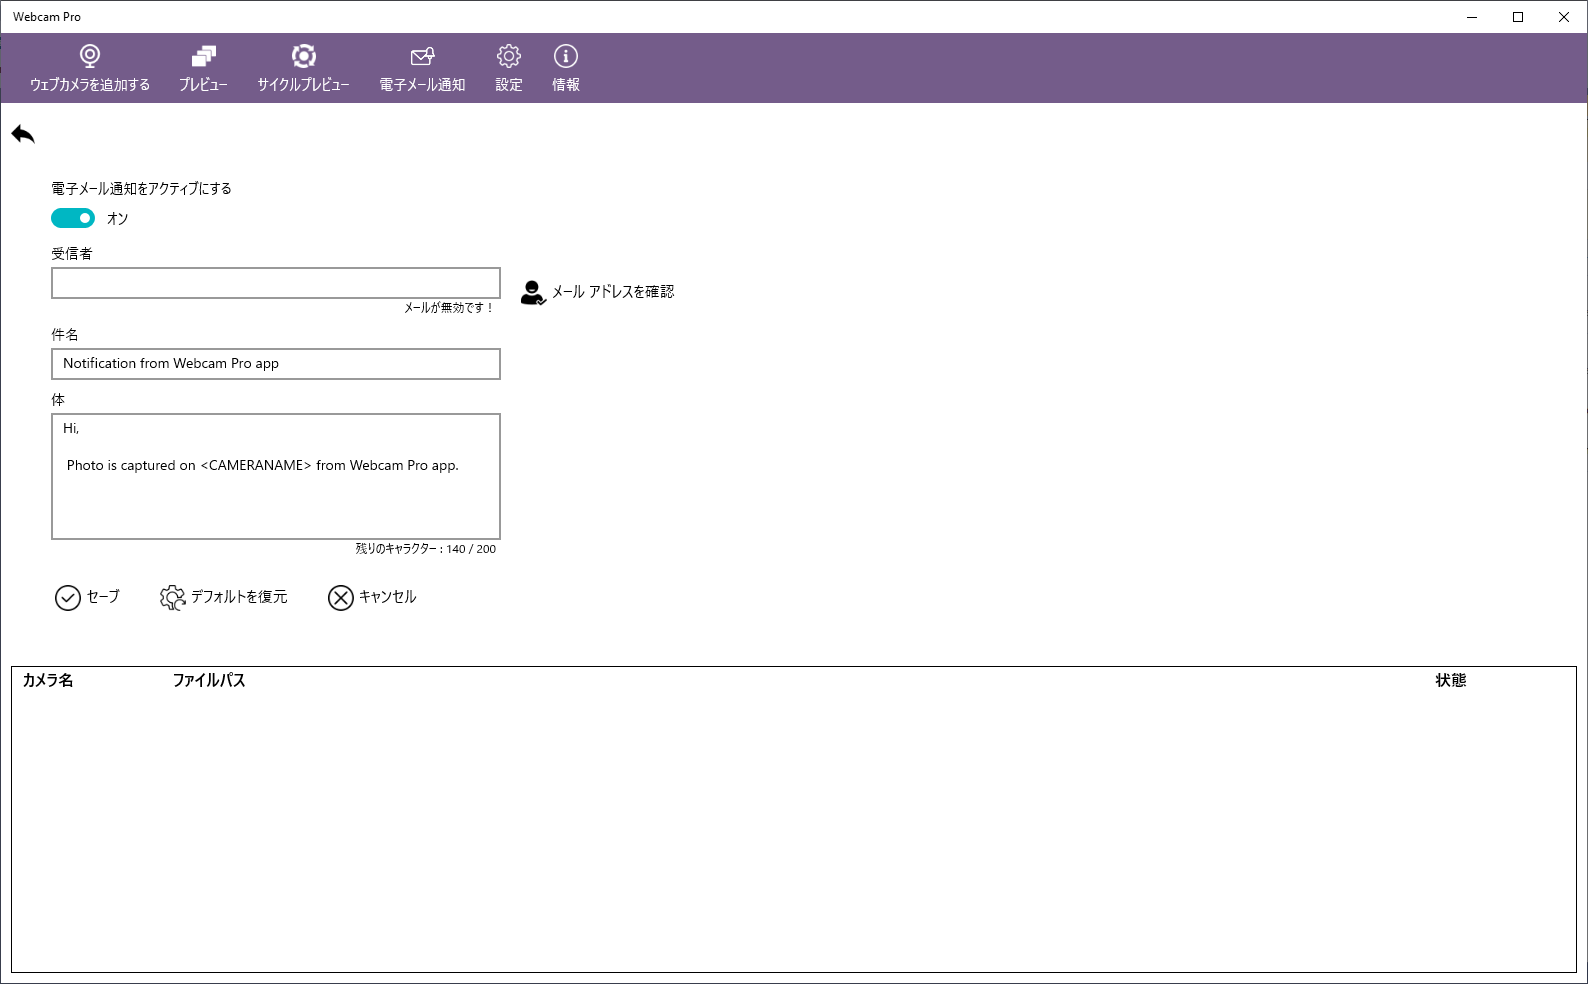Click the 状態 column header
The image size is (1588, 984).
[x=1451, y=681]
